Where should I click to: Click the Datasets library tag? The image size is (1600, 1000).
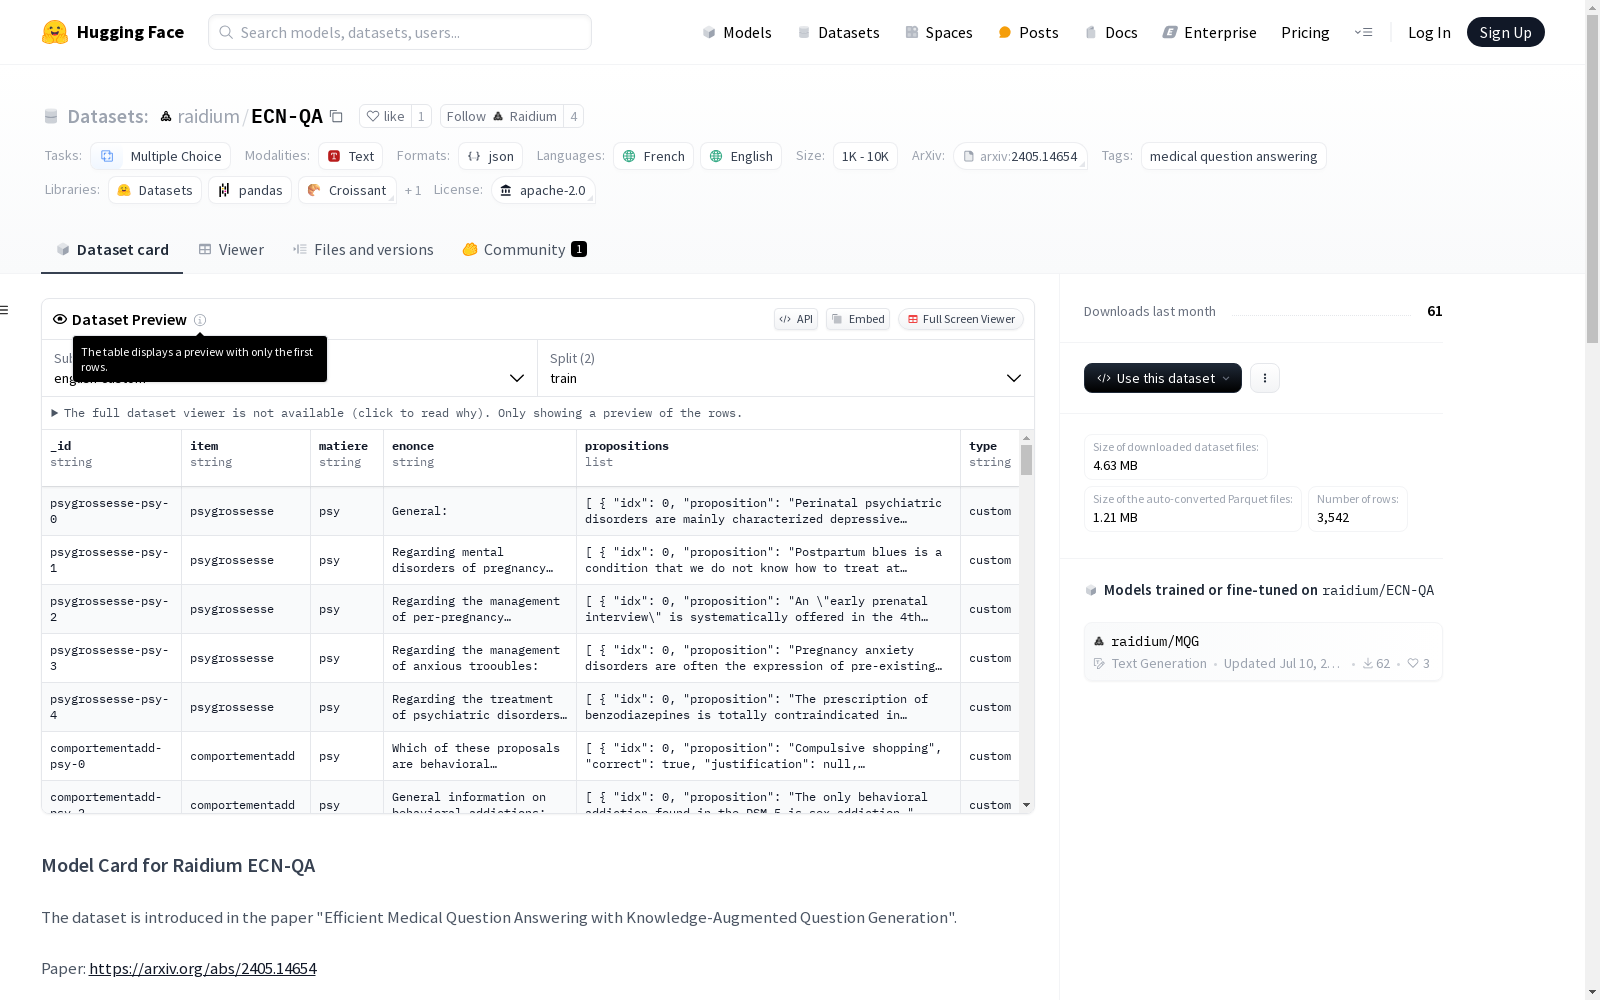(x=155, y=190)
